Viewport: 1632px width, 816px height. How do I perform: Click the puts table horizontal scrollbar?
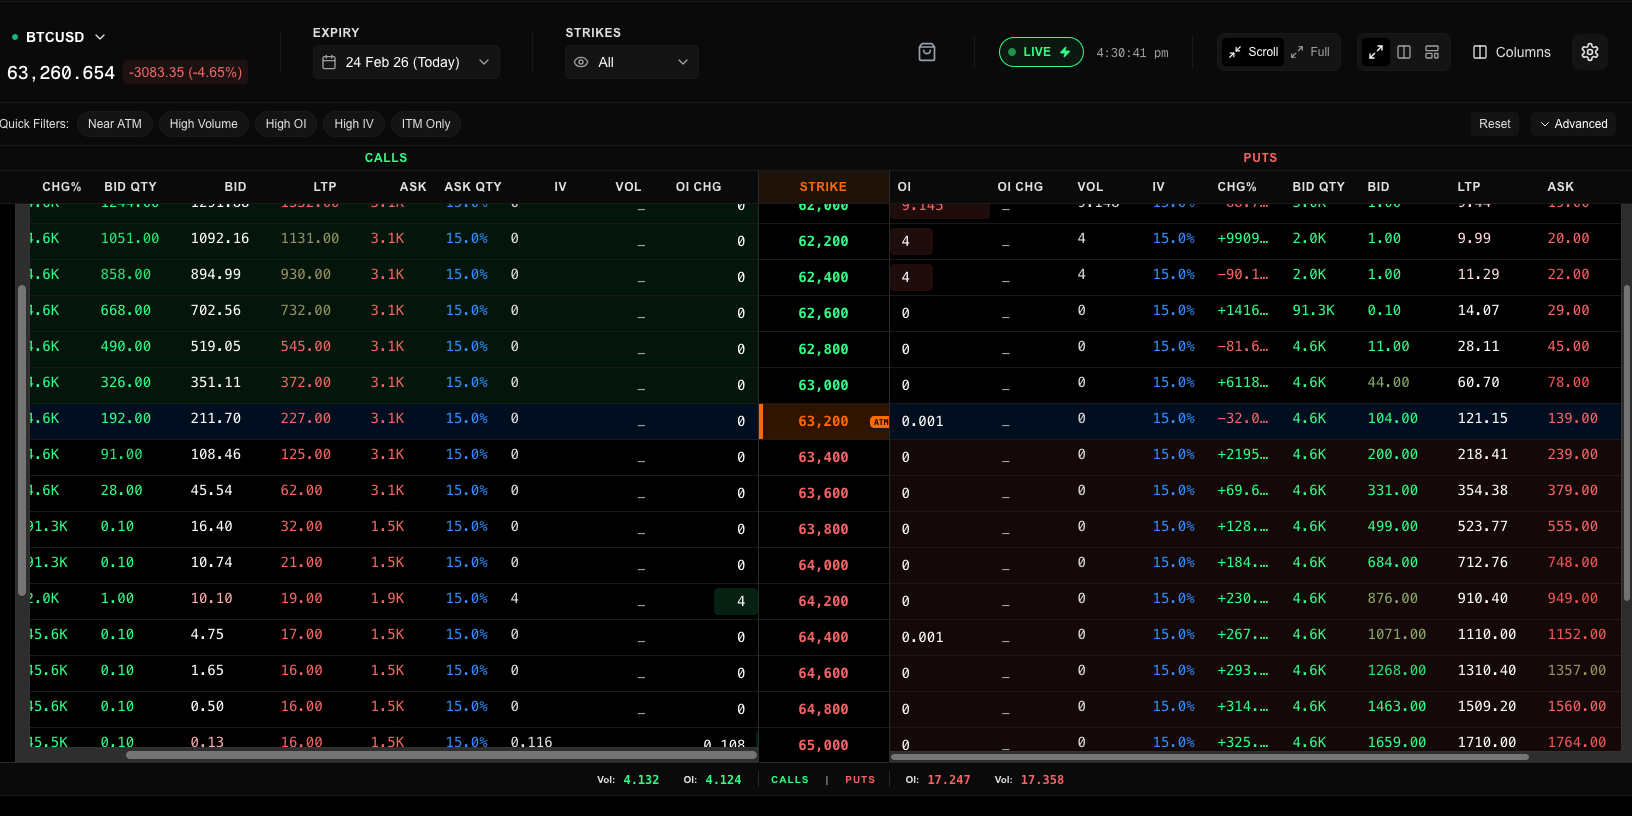(1210, 757)
